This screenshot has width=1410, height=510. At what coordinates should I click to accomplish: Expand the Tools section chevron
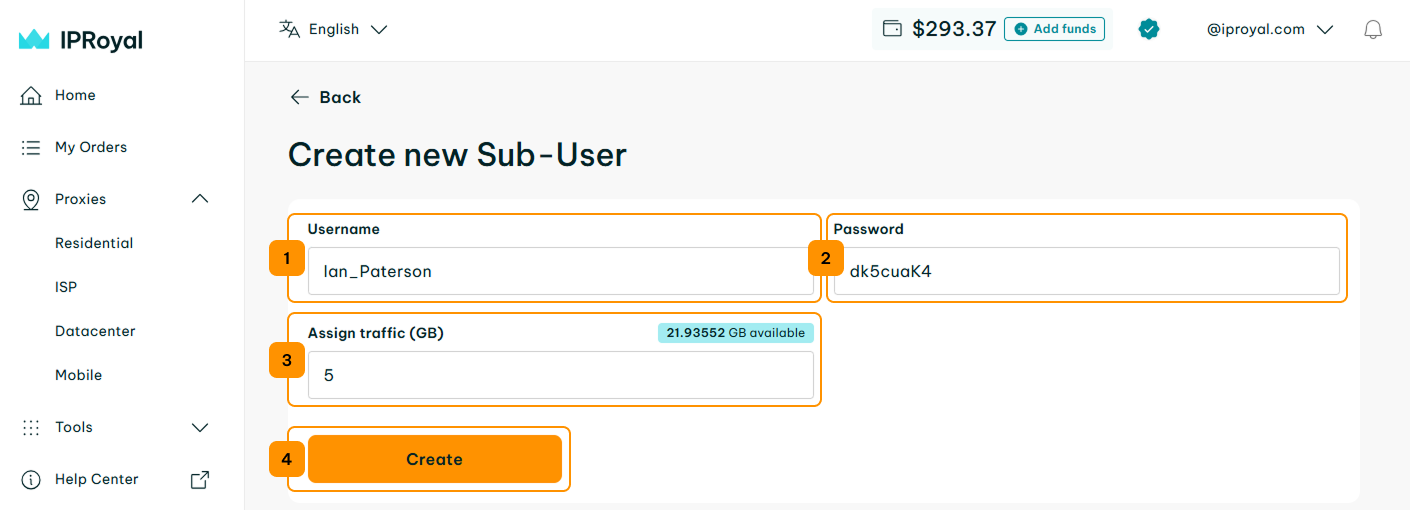point(200,427)
